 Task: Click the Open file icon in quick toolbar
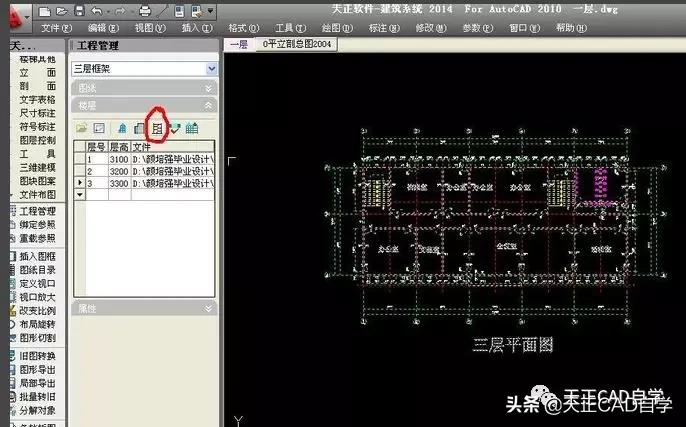[62, 11]
